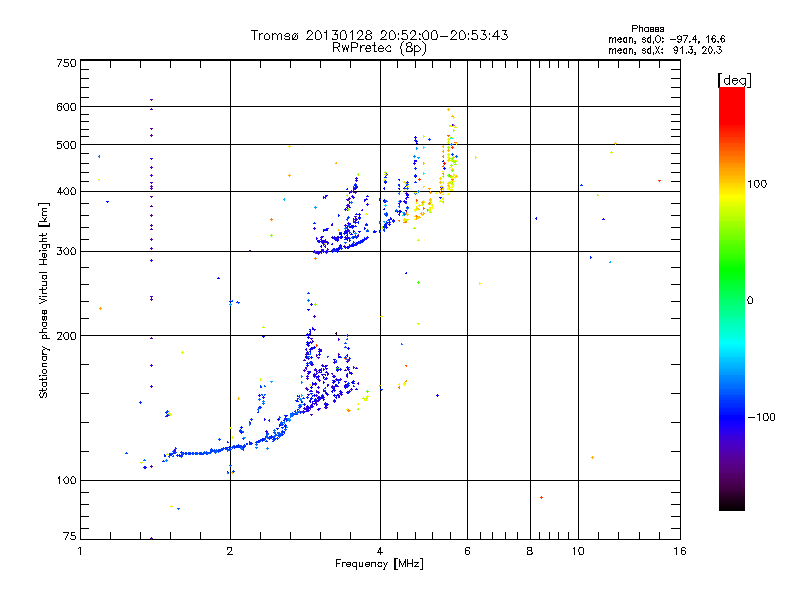800x600 pixels.
Task: Click the x-axis tick label '1'
Action: pos(80,551)
